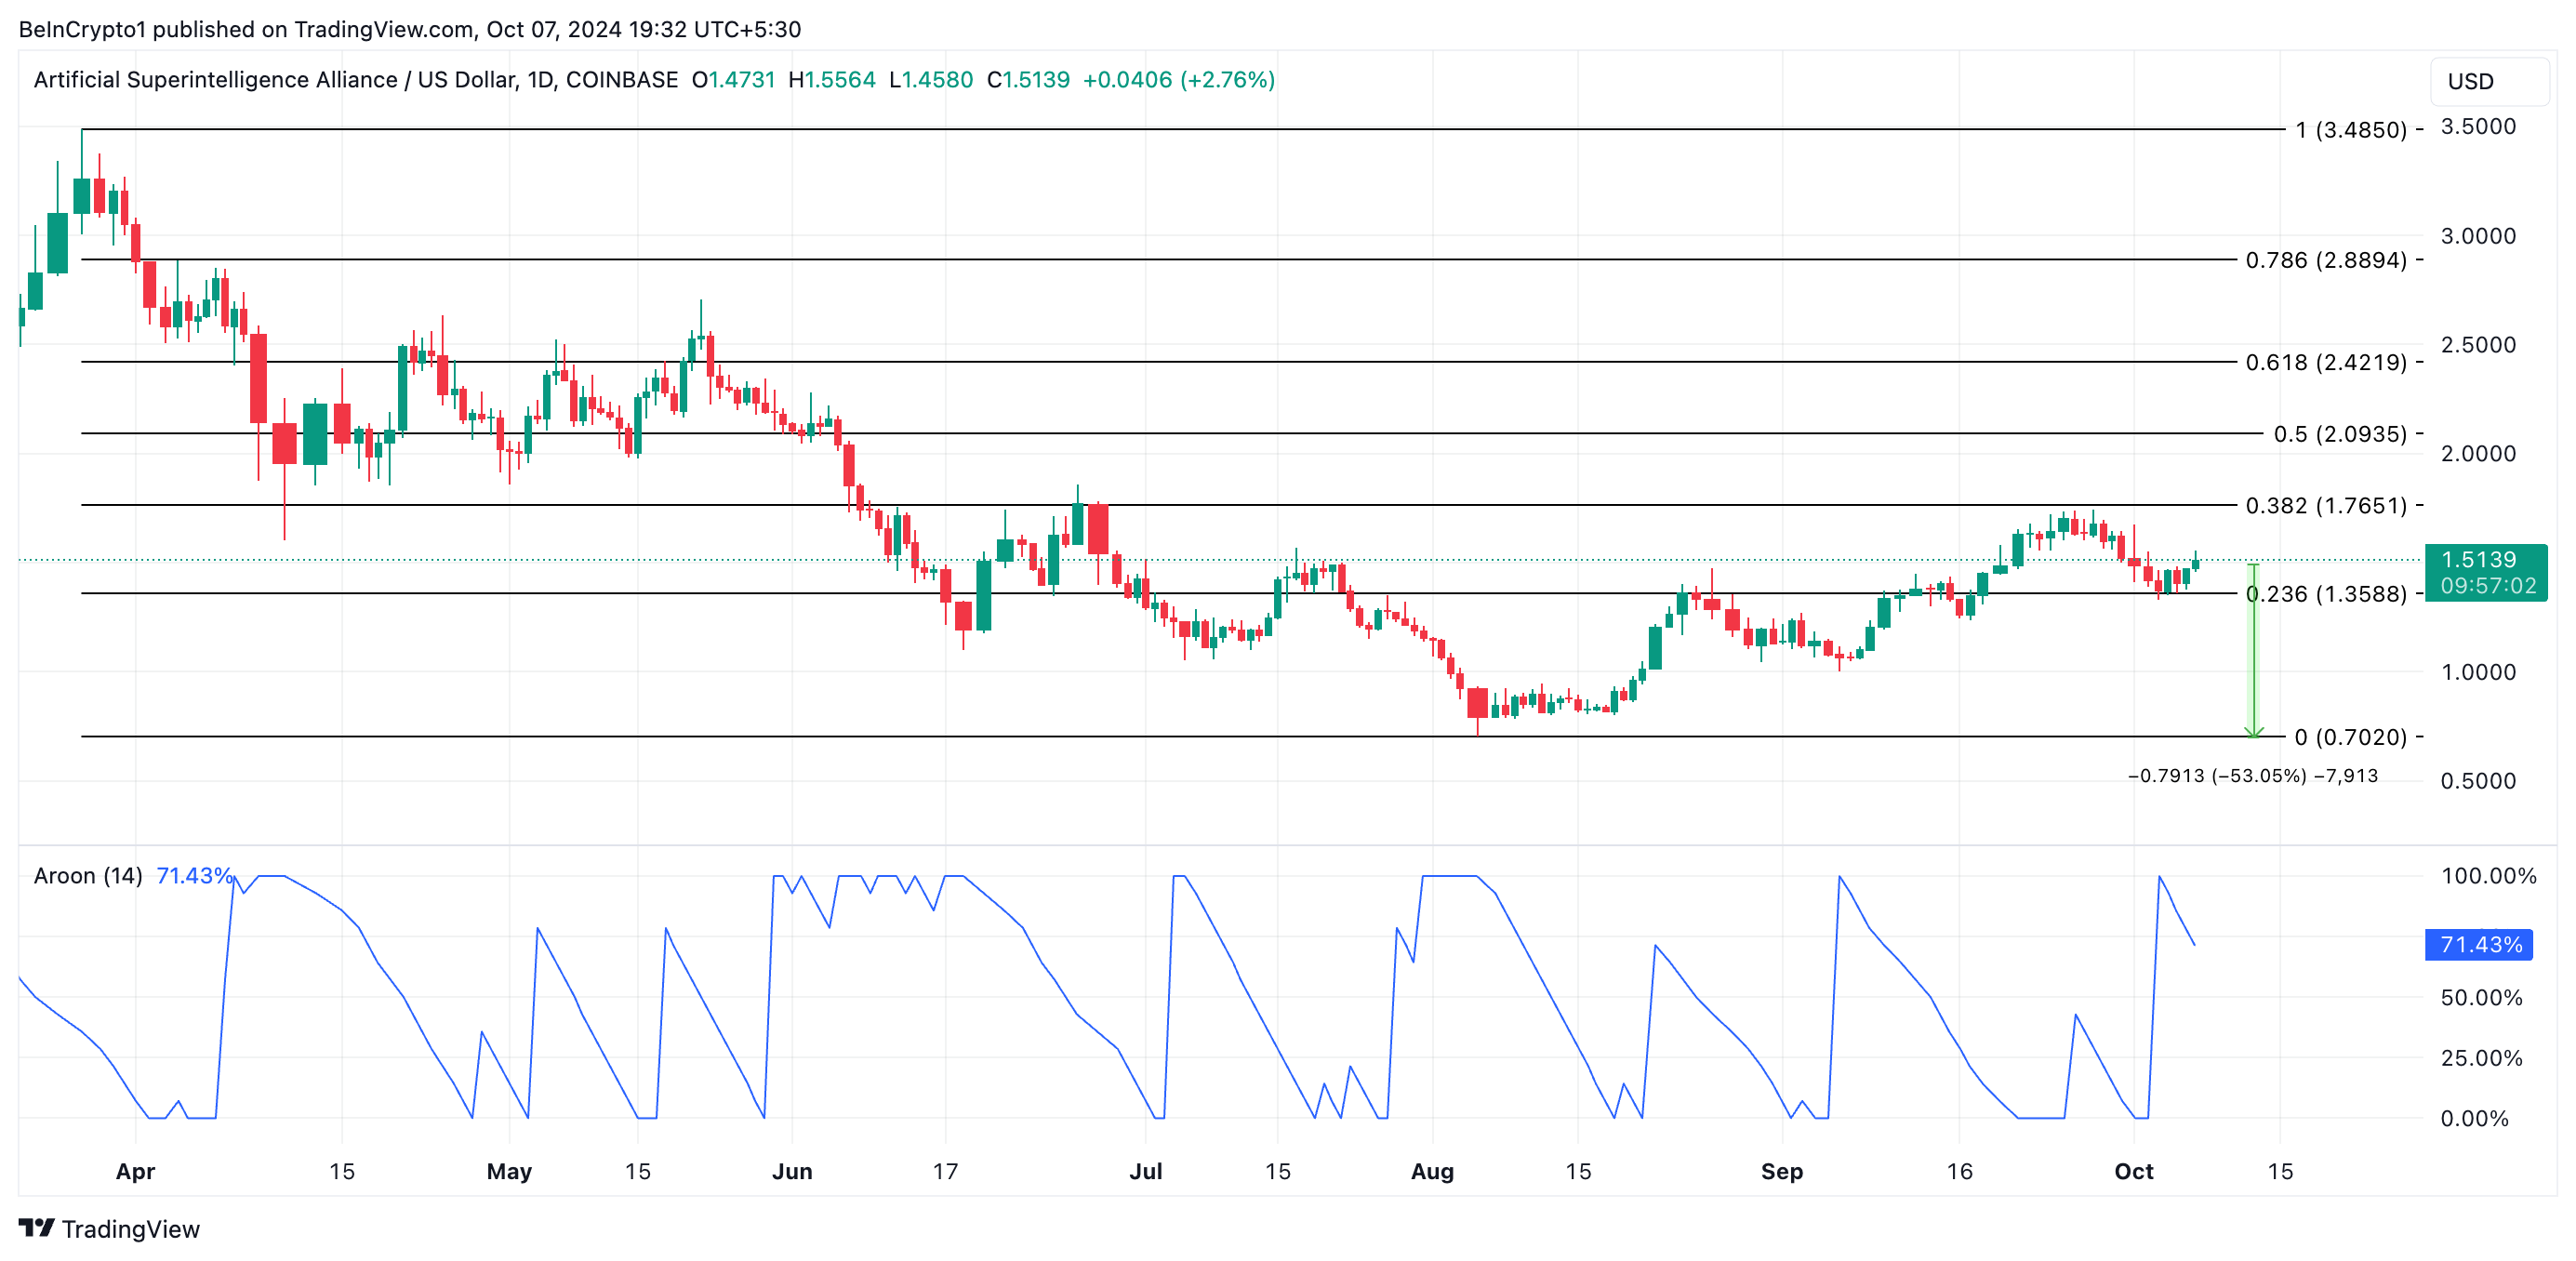The height and width of the screenshot is (1261, 2576).
Task: Select the 0.382 (1.7651) Fibonacci level label
Action: tap(2325, 506)
